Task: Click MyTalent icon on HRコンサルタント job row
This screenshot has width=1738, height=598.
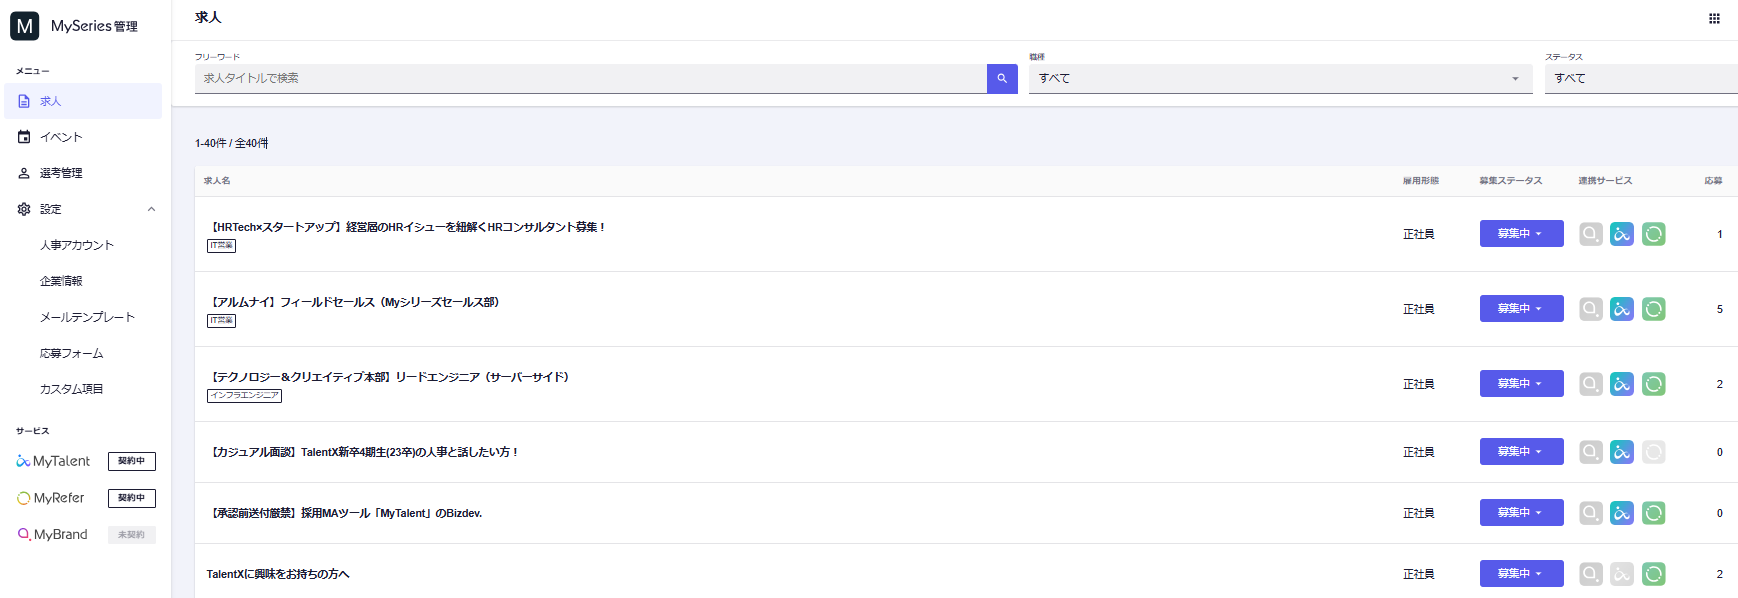Action: (x=1622, y=234)
